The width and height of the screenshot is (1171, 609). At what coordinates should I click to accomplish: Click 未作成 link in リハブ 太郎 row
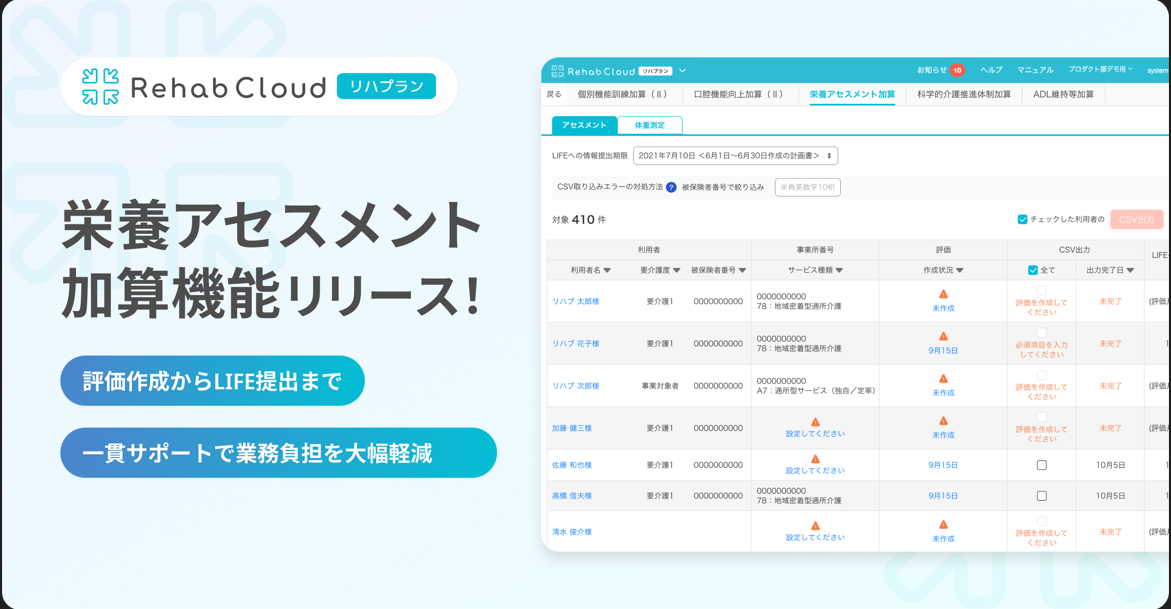(943, 309)
